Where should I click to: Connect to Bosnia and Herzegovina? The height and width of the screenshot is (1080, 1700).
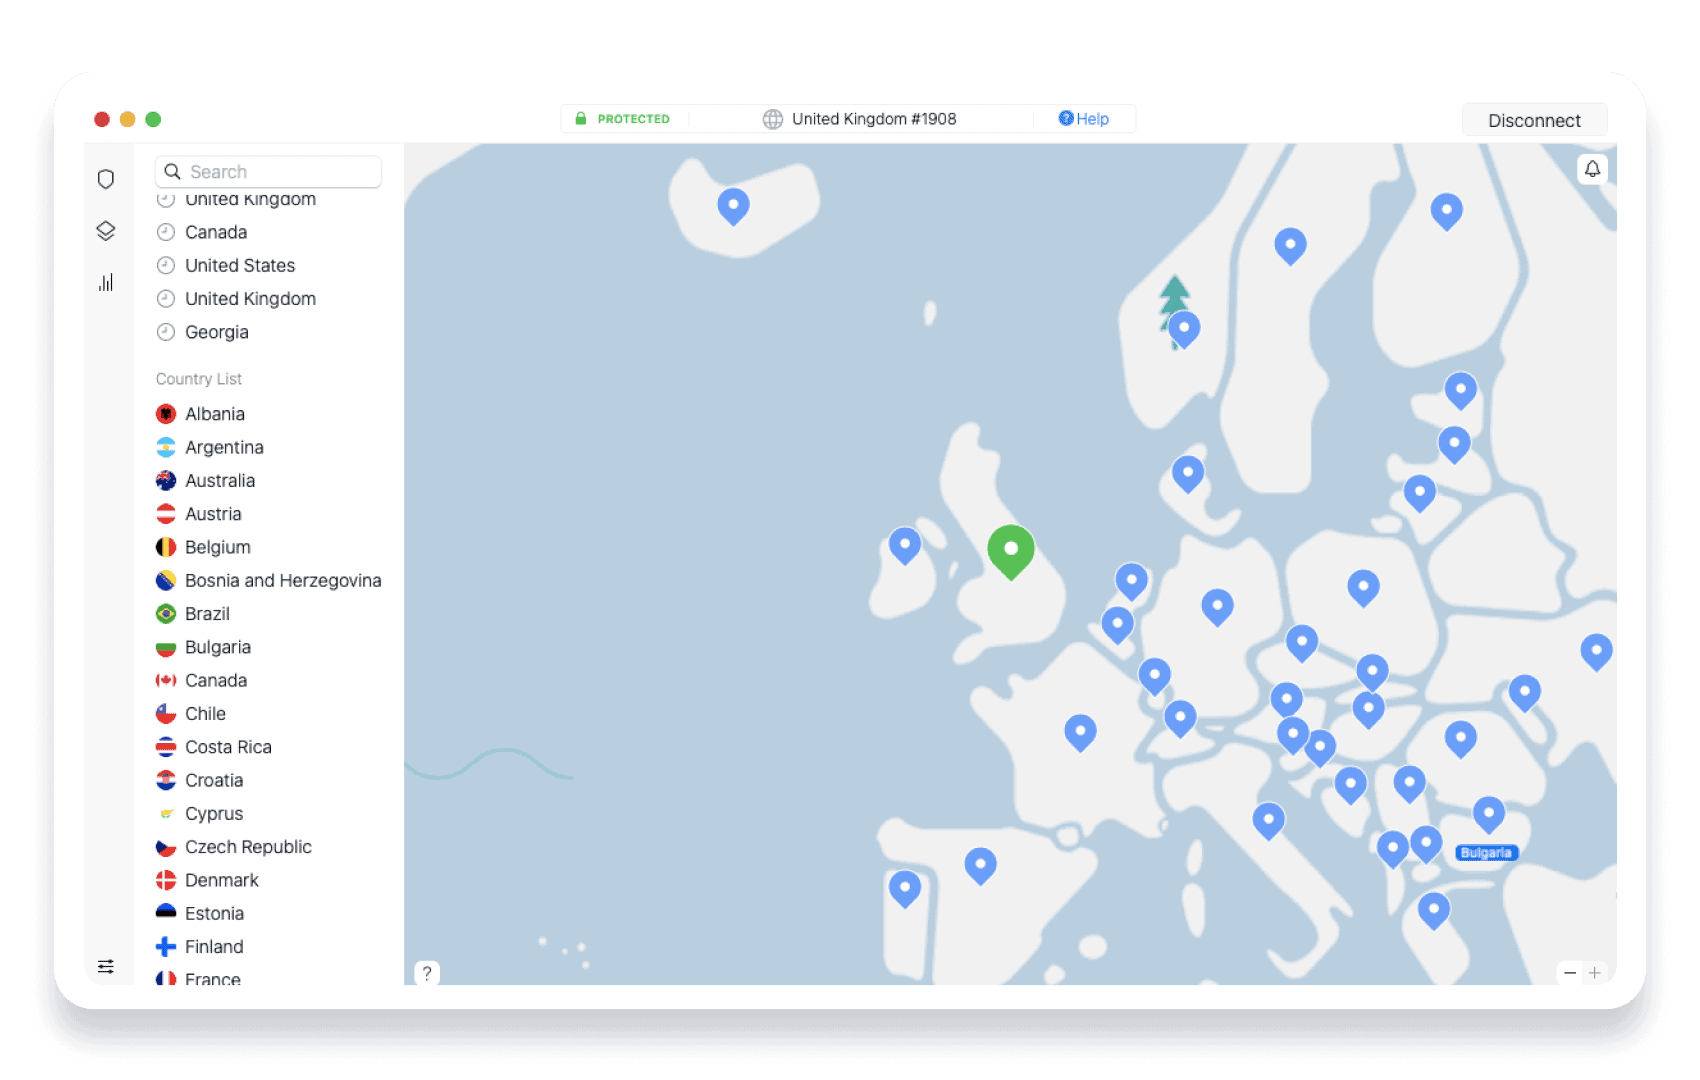(269, 581)
